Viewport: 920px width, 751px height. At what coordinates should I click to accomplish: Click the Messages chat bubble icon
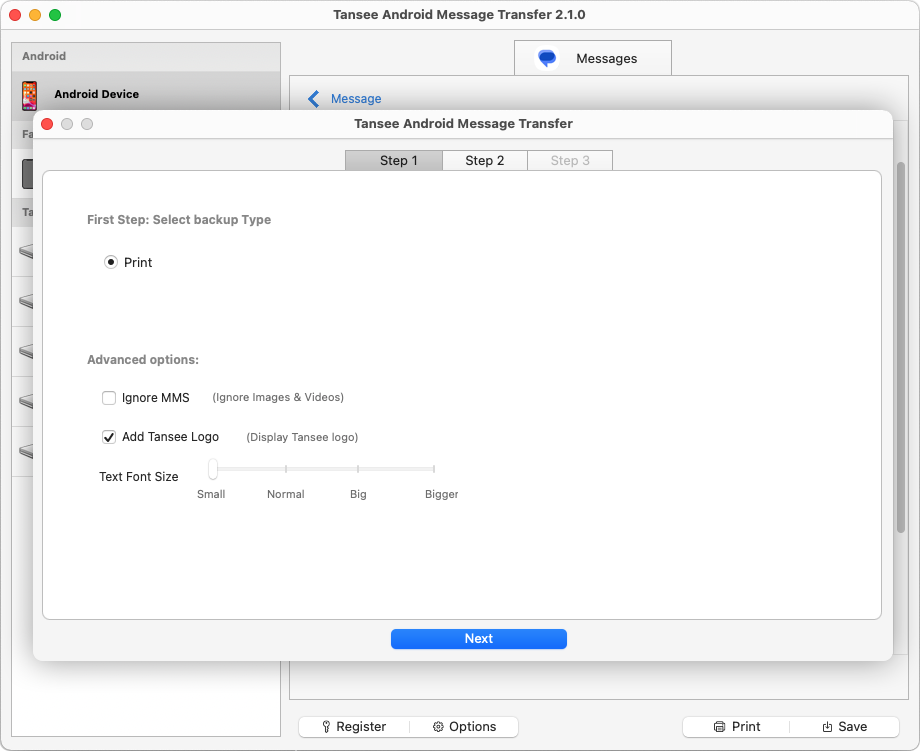pyautogui.click(x=547, y=58)
